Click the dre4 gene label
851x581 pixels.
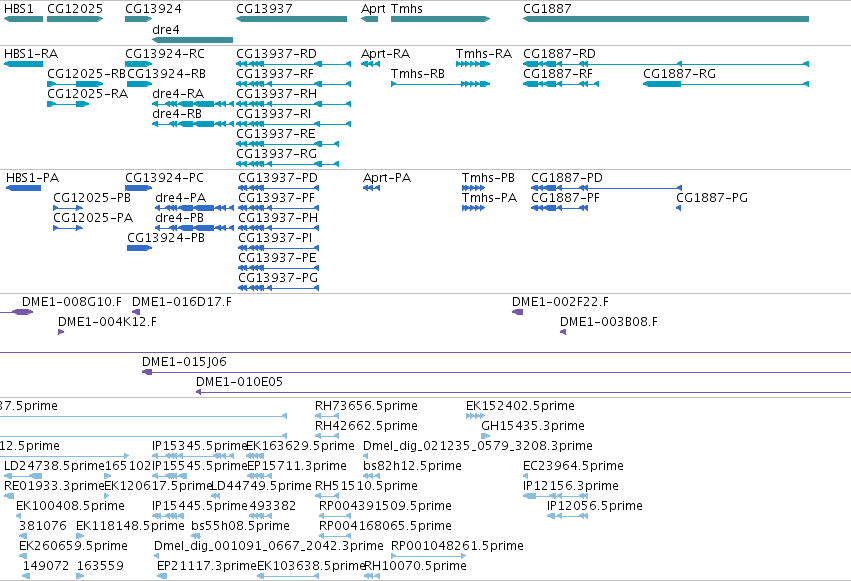coord(166,29)
